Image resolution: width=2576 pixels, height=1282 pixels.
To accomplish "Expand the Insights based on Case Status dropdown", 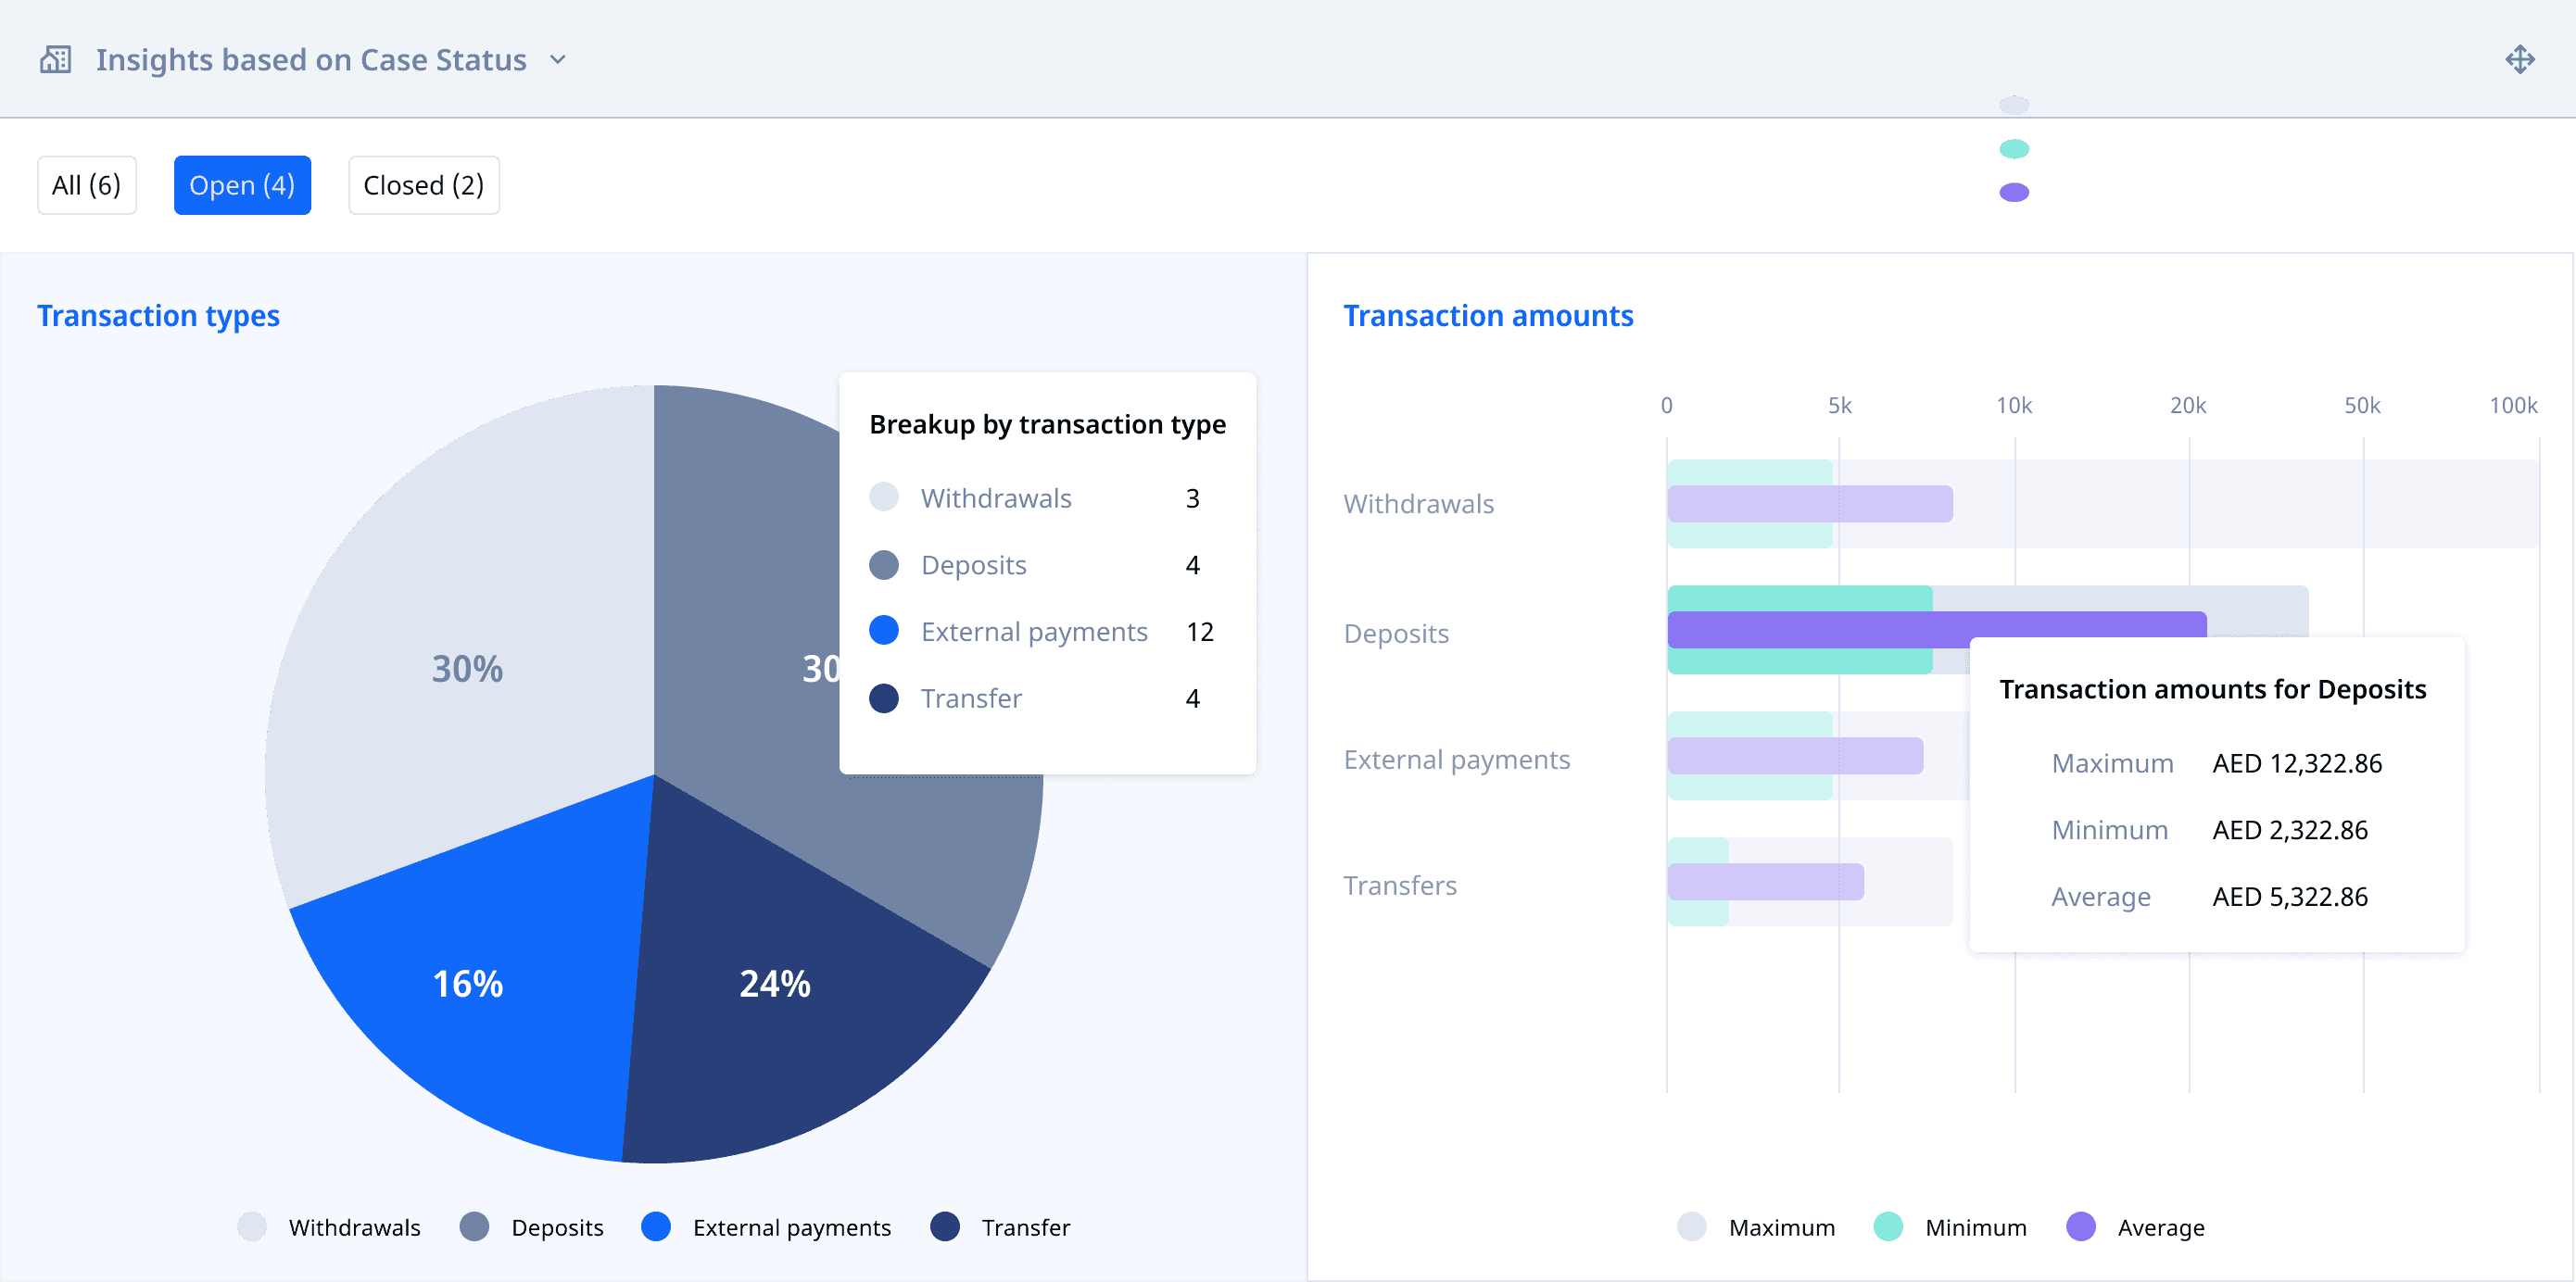I will click(558, 60).
